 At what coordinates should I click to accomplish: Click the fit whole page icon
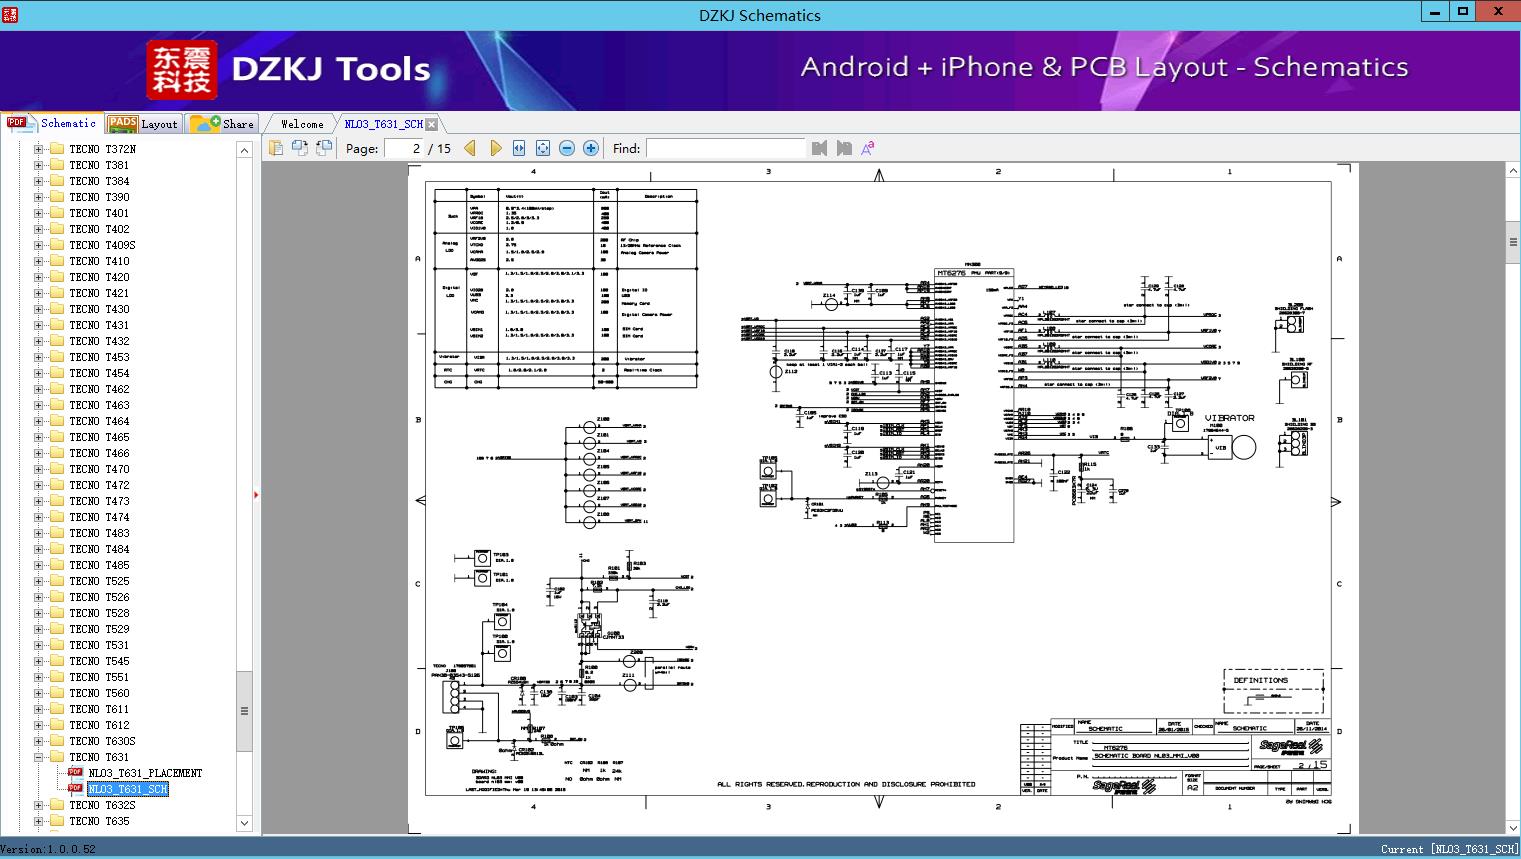pyautogui.click(x=543, y=148)
